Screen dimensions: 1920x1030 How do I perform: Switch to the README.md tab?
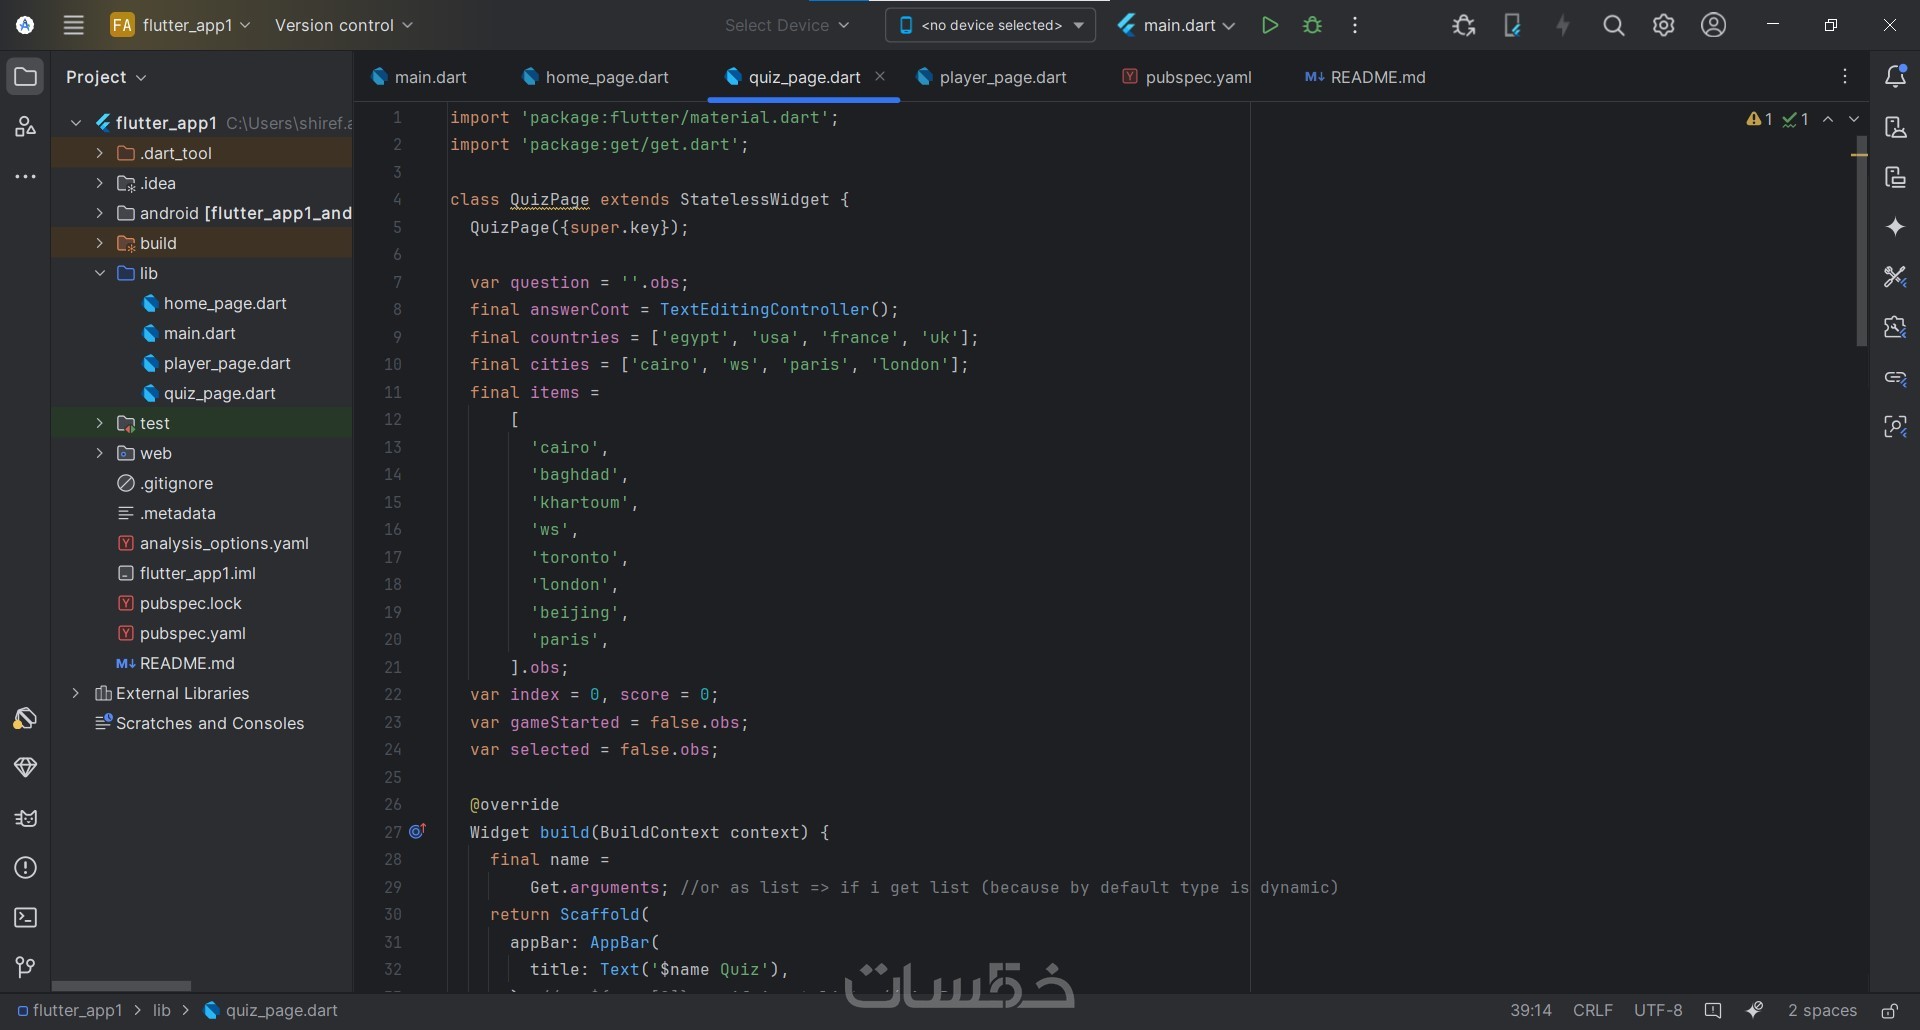click(1365, 77)
